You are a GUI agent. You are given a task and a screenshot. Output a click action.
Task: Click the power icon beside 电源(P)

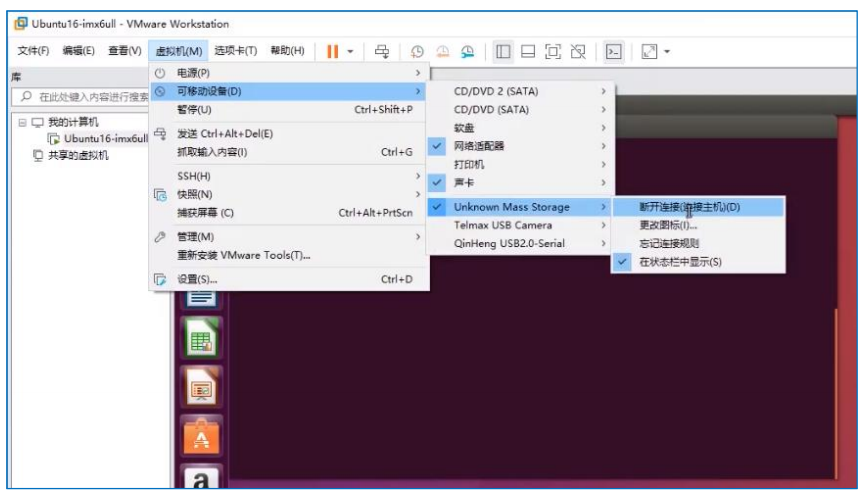click(x=160, y=73)
